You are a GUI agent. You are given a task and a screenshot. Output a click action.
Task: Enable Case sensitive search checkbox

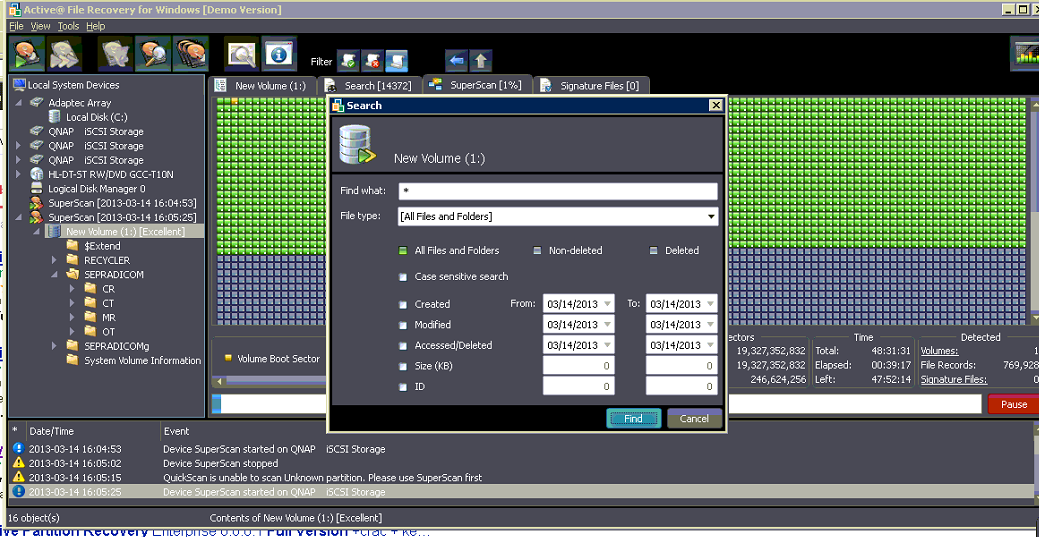pyautogui.click(x=402, y=276)
